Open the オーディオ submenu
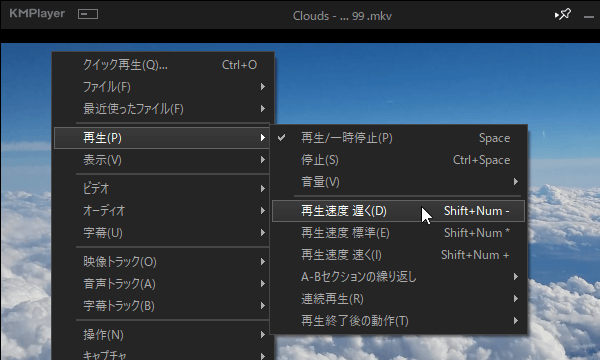Viewport: 600px width, 360px height. point(162,211)
